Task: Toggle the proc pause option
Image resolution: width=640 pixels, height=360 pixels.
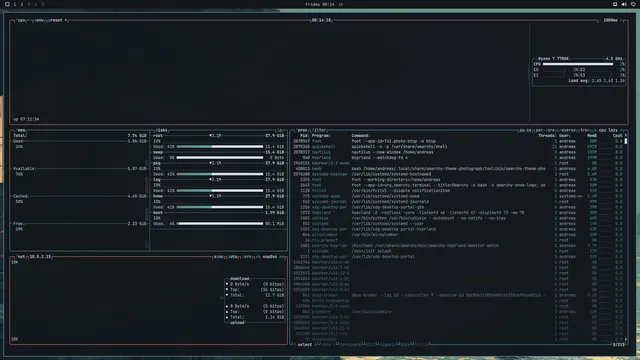Action: click(525, 130)
